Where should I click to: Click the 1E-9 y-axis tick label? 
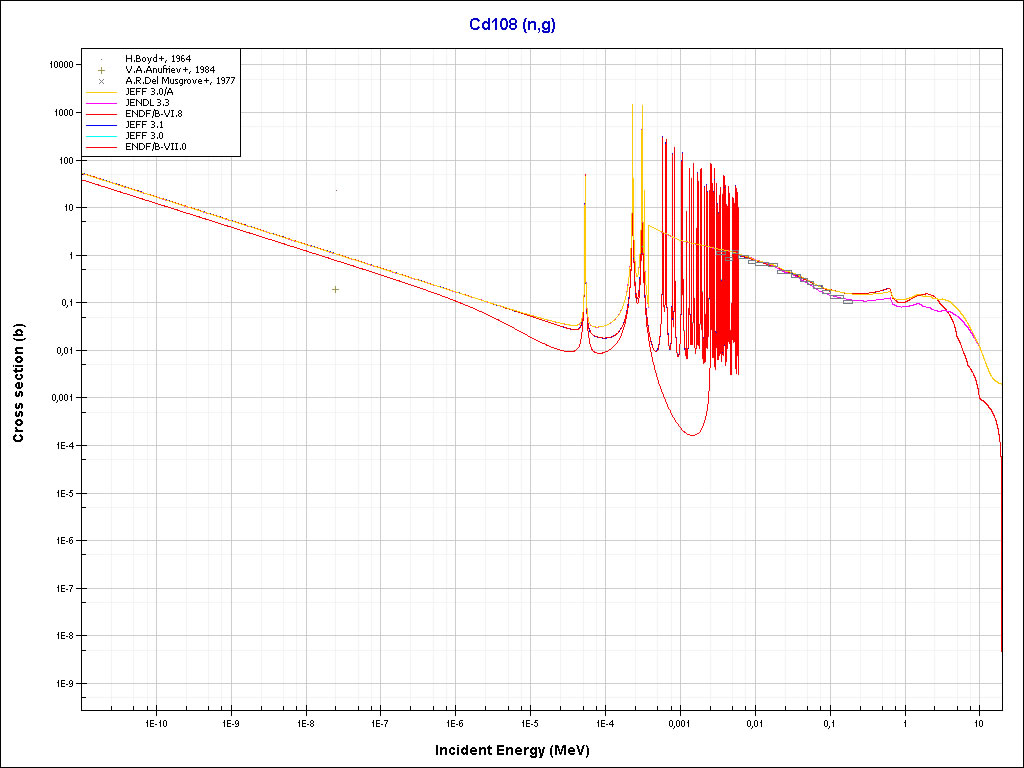pyautogui.click(x=62, y=683)
